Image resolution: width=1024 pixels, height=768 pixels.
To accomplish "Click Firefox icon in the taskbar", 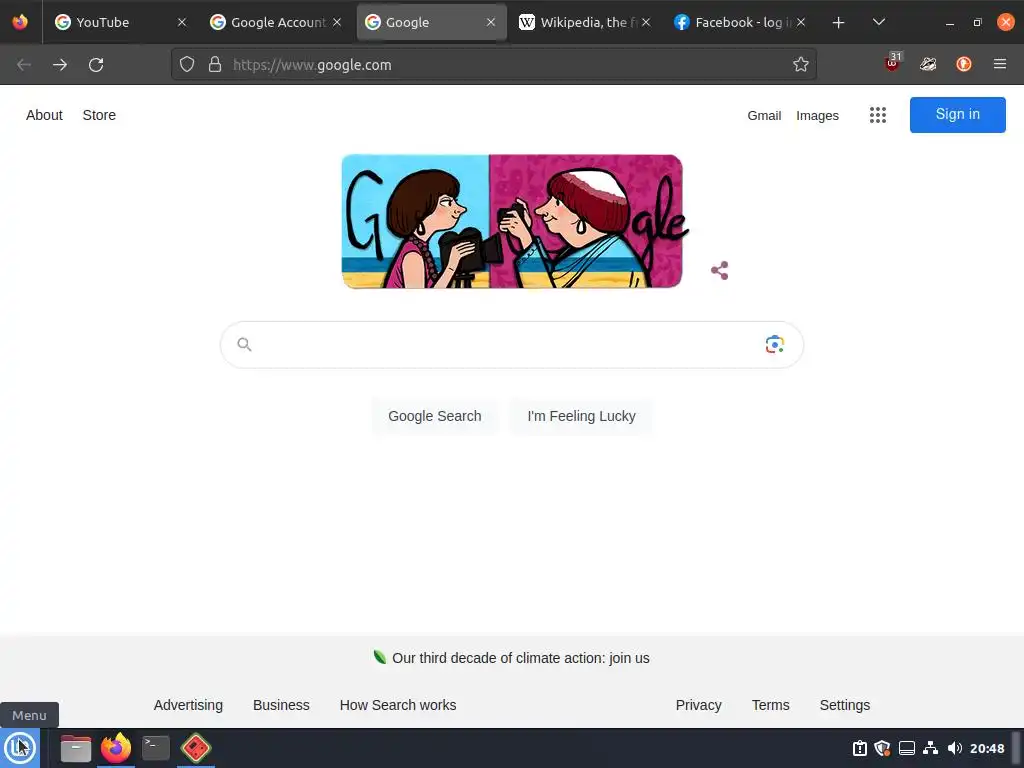I will pos(116,748).
